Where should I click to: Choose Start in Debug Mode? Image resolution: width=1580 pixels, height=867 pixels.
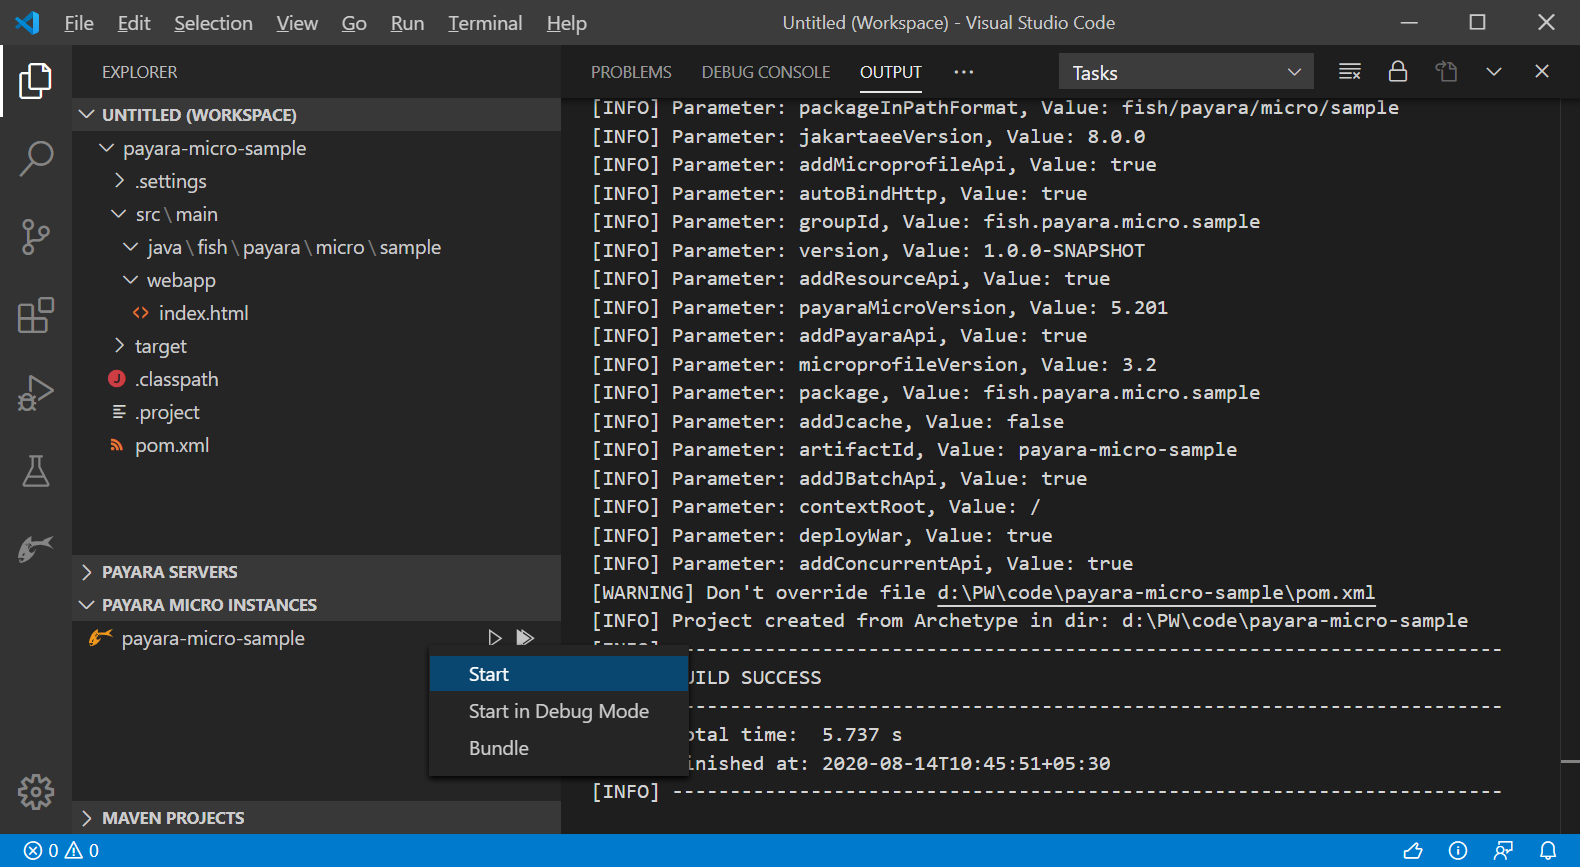(x=558, y=711)
